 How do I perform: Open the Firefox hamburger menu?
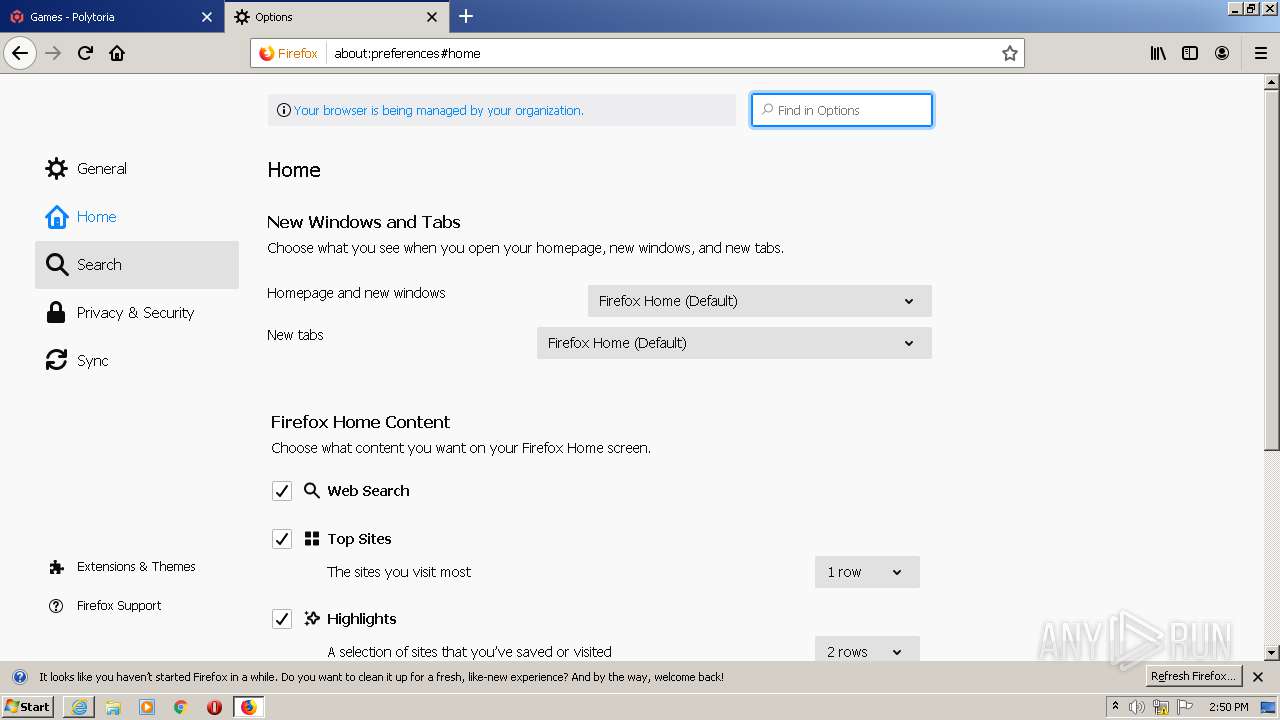(1261, 53)
